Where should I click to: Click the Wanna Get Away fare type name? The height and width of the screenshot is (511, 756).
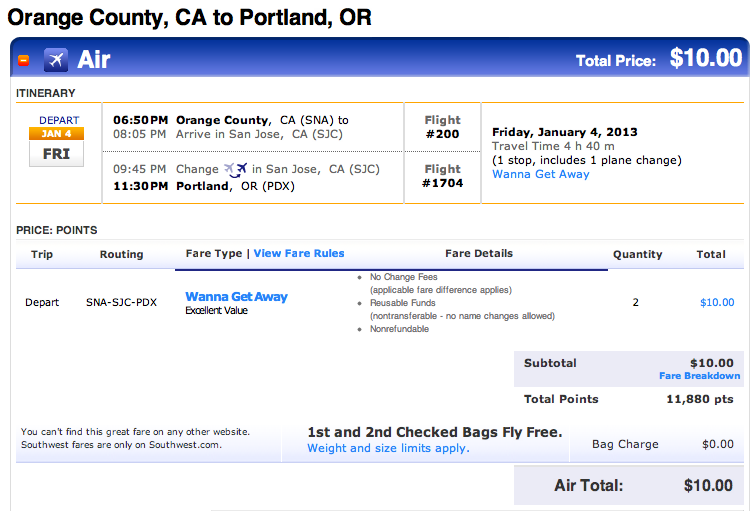pos(236,296)
